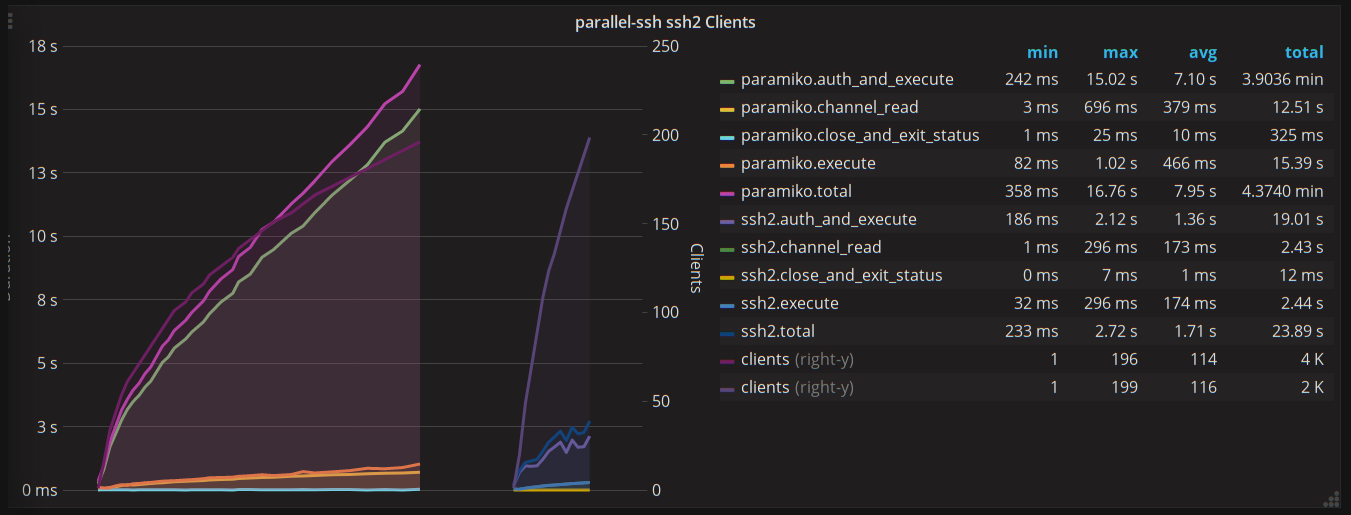Toggle the paramiko.close_and_exit_status series
Viewport: 1351px width, 515px height.
[860, 135]
